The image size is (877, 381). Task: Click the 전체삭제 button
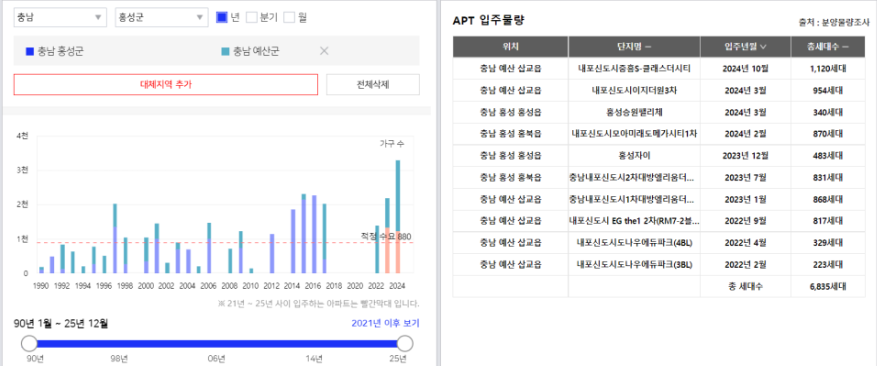[x=373, y=84]
